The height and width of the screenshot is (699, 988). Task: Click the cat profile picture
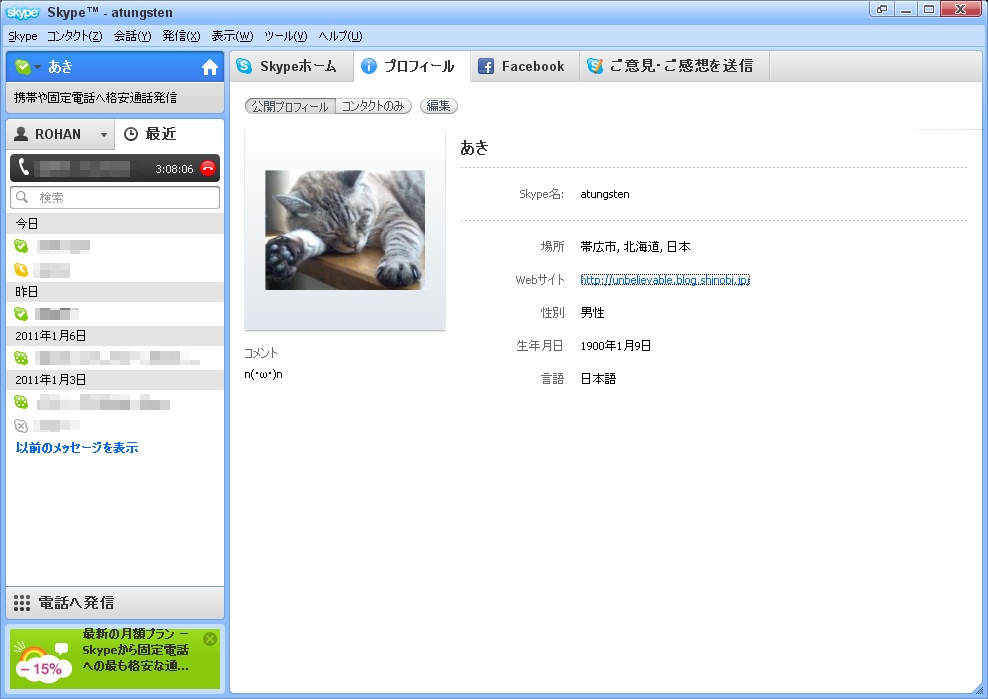tap(345, 230)
